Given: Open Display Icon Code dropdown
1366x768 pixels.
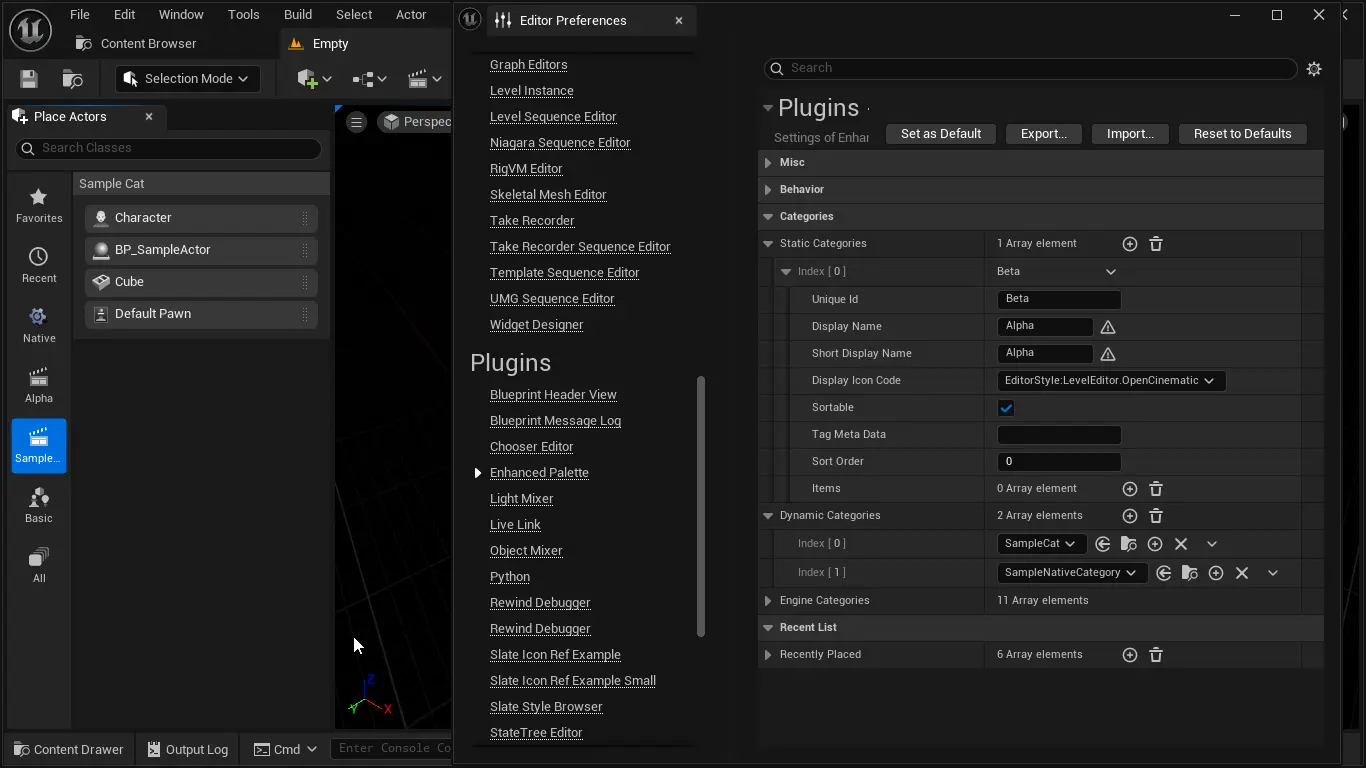Looking at the screenshot, I should pyautogui.click(x=1110, y=381).
